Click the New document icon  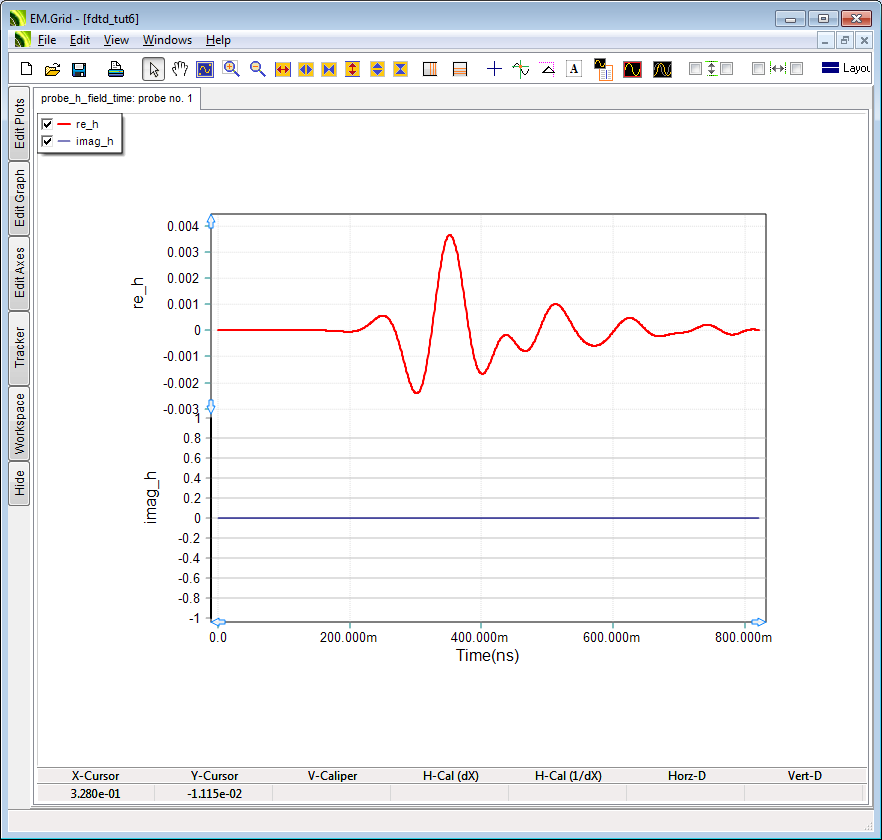(27, 69)
